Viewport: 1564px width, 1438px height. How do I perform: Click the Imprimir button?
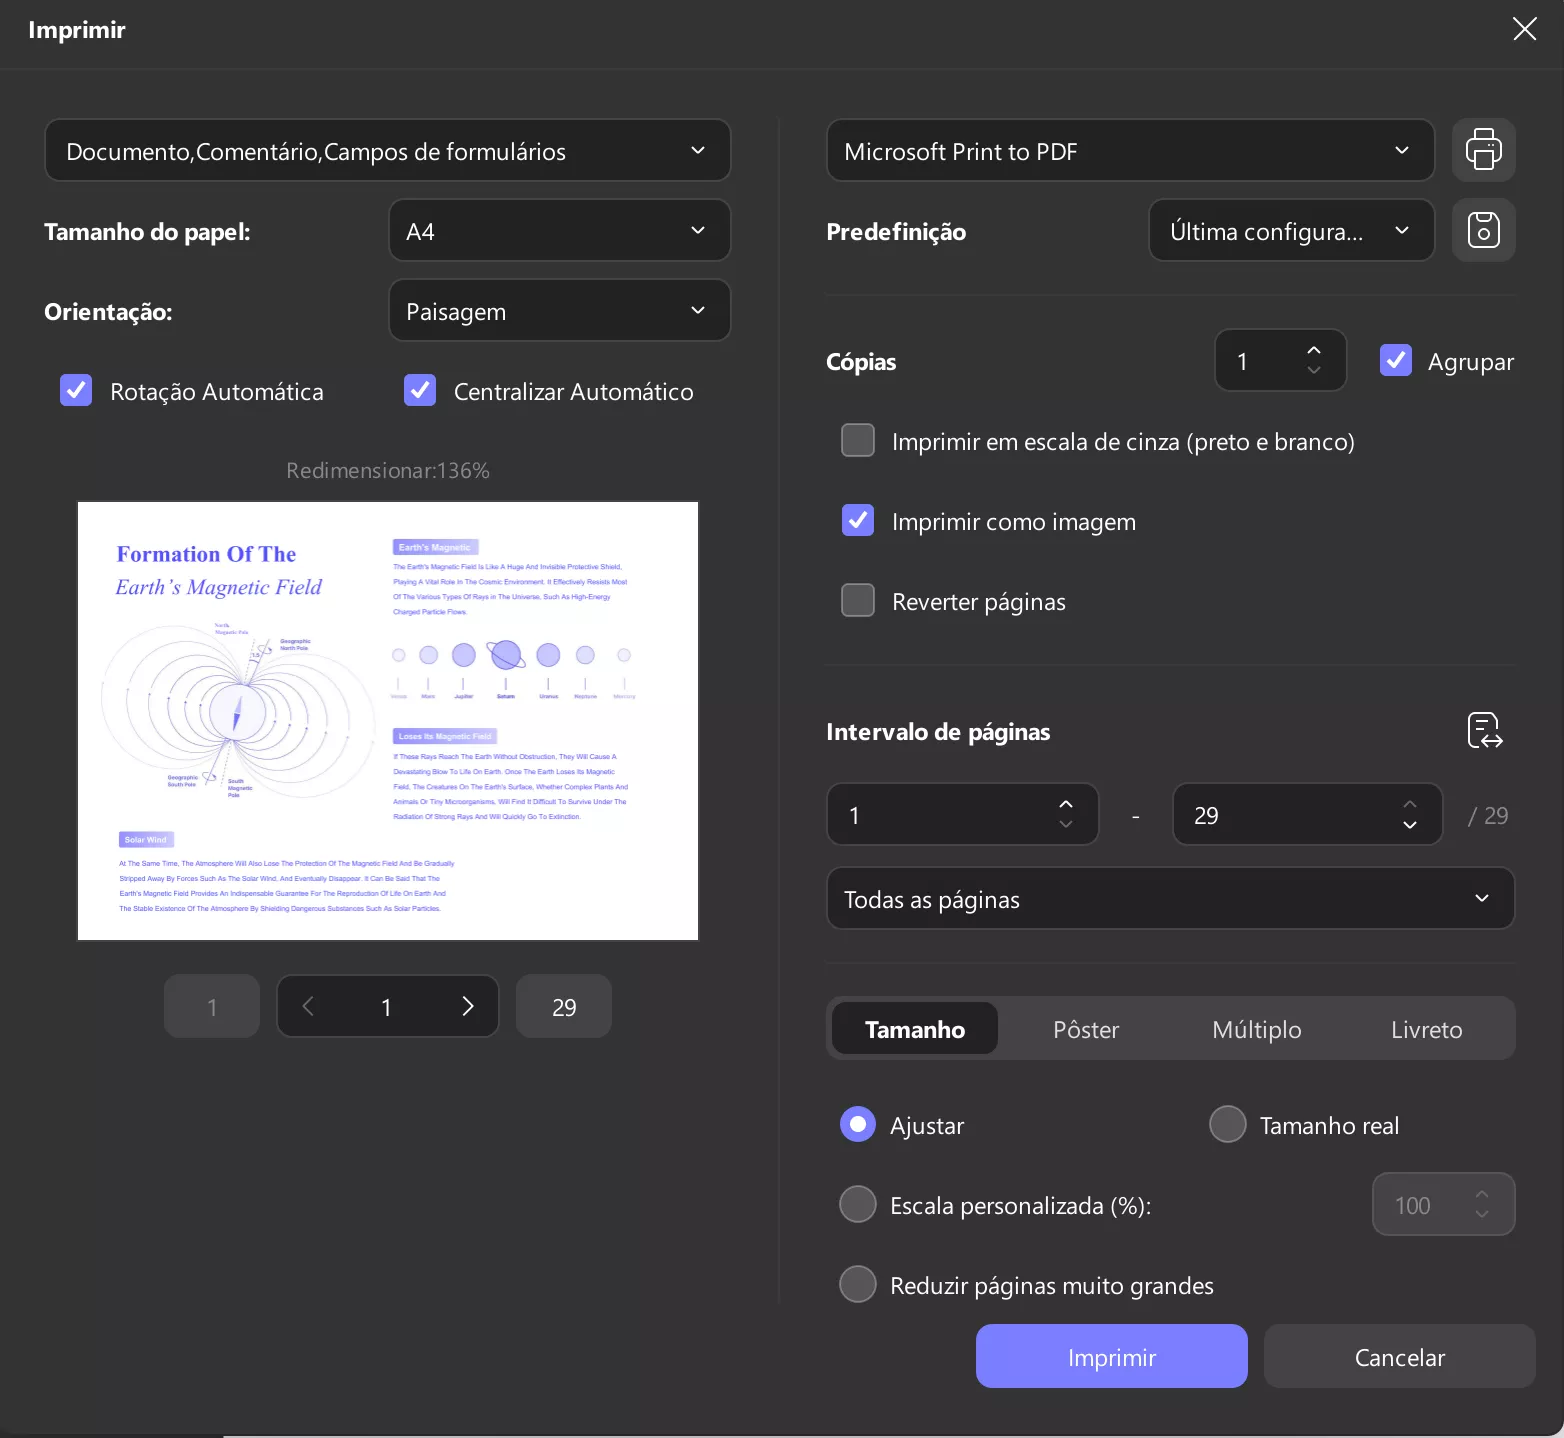point(1112,1356)
